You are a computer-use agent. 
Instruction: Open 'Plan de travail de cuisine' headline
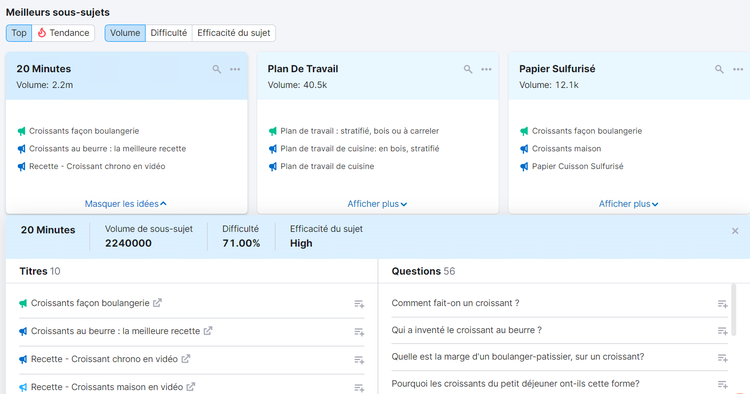327,166
